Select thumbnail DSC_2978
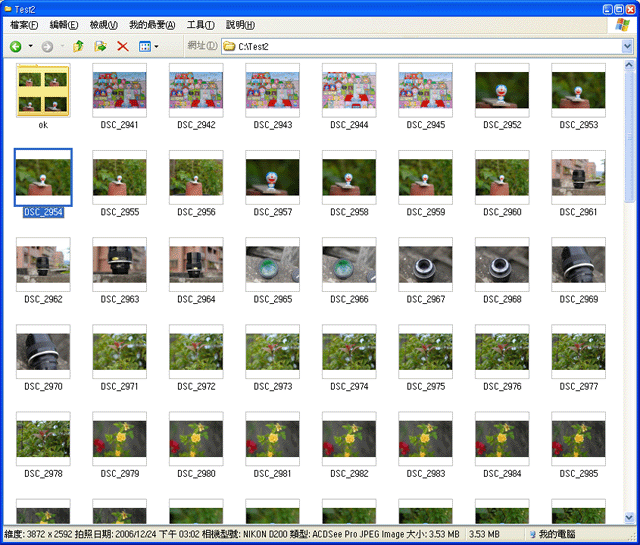640x545 pixels. (x=43, y=439)
